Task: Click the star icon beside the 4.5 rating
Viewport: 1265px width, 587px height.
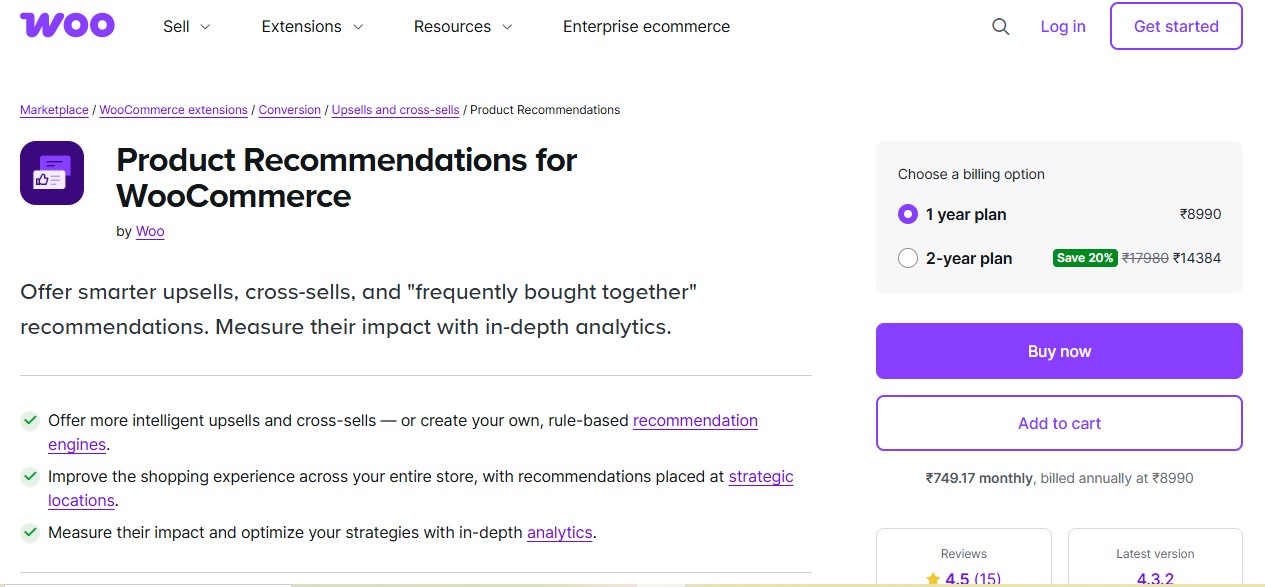Action: click(x=934, y=579)
